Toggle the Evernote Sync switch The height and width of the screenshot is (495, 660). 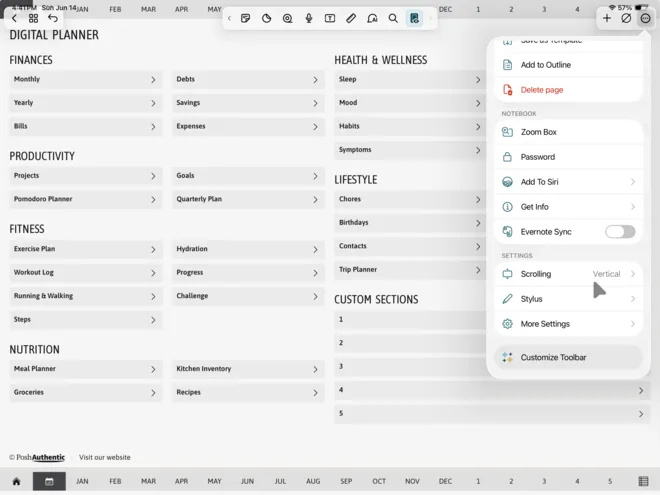point(620,232)
